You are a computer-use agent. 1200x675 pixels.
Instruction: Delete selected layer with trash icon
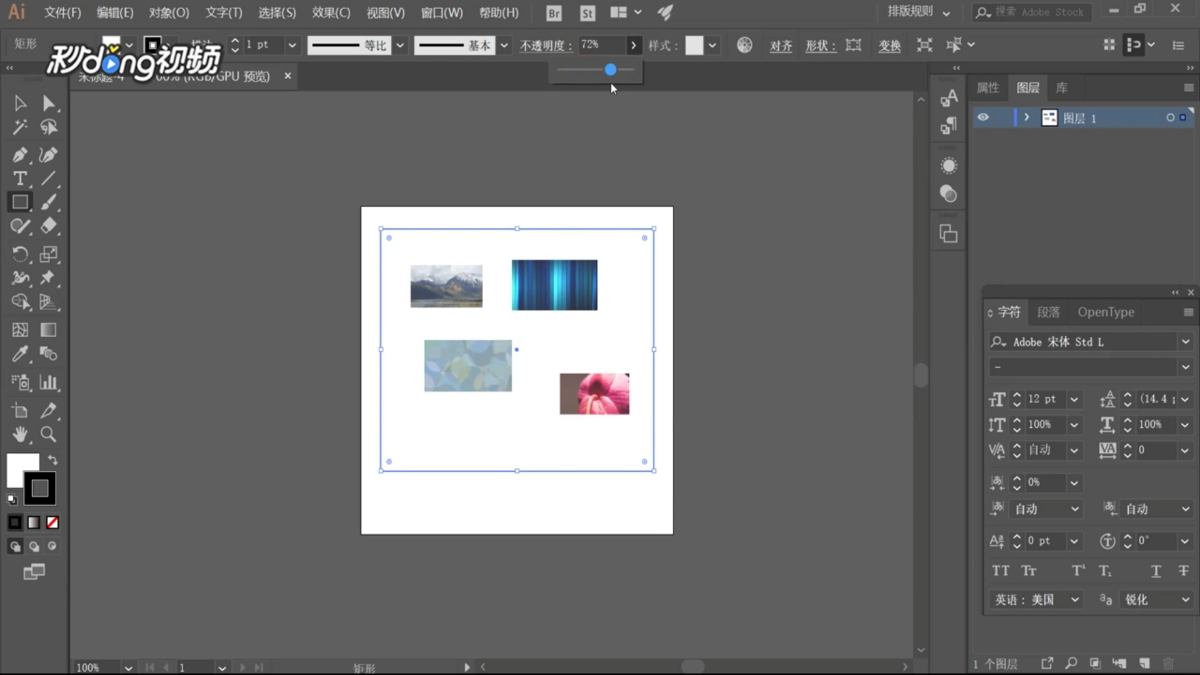click(x=1167, y=663)
